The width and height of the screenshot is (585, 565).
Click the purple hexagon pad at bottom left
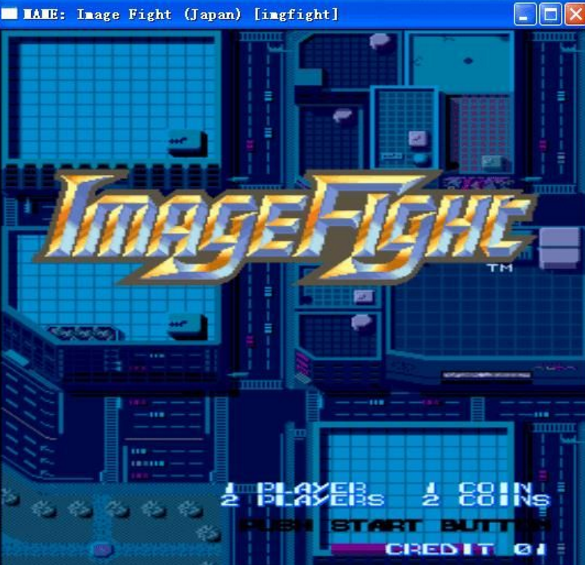coord(101,549)
